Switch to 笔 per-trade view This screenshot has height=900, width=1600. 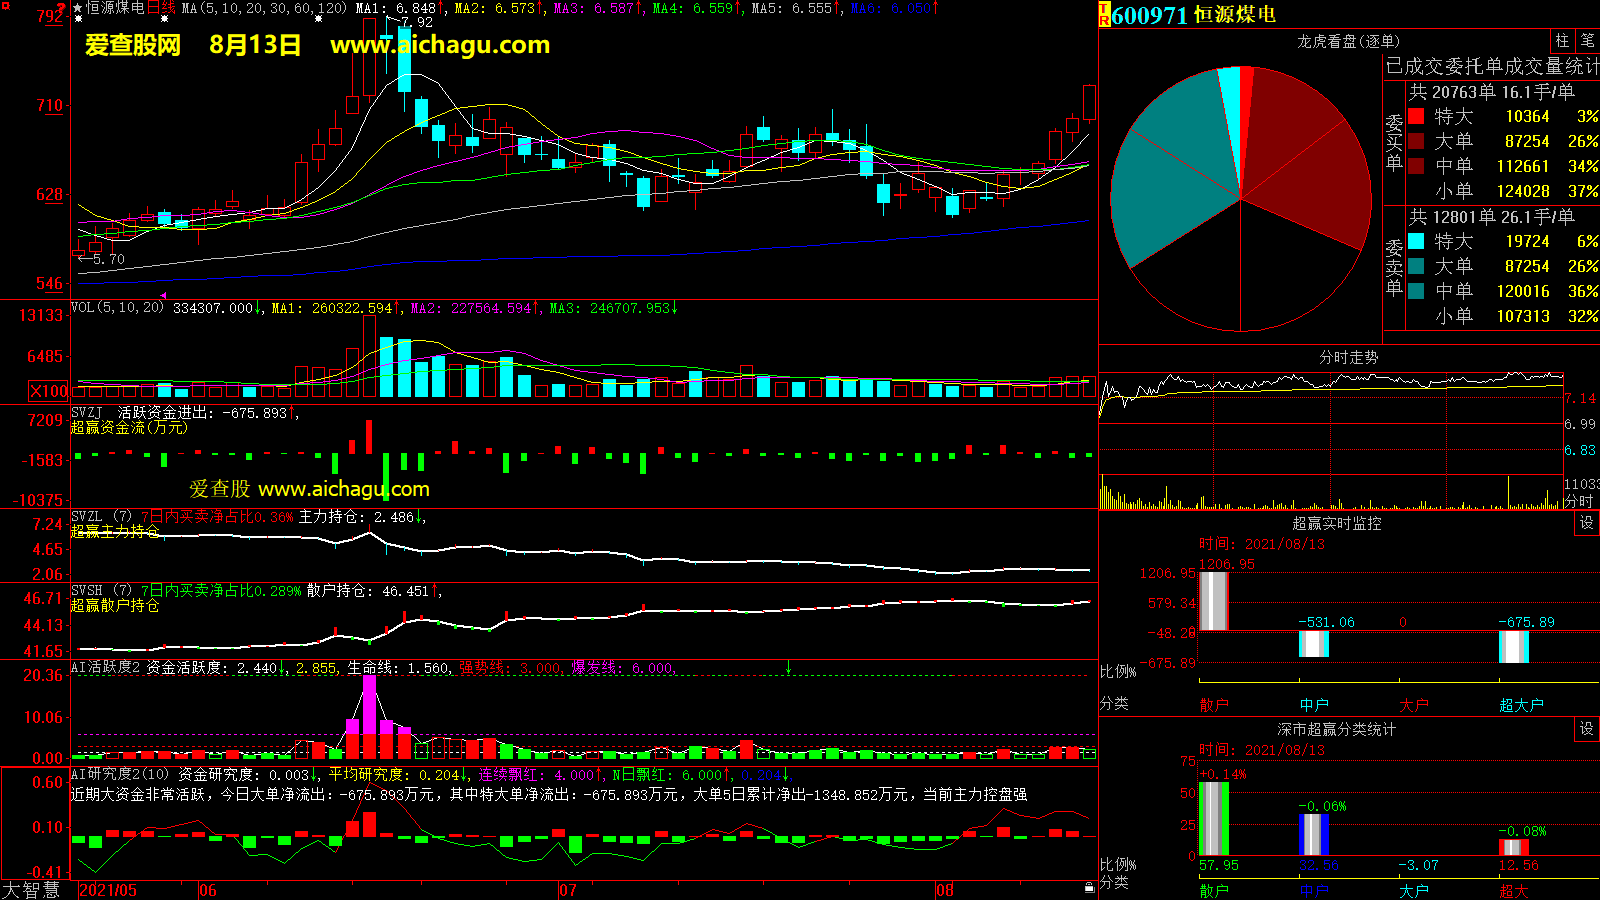pyautogui.click(x=1587, y=41)
